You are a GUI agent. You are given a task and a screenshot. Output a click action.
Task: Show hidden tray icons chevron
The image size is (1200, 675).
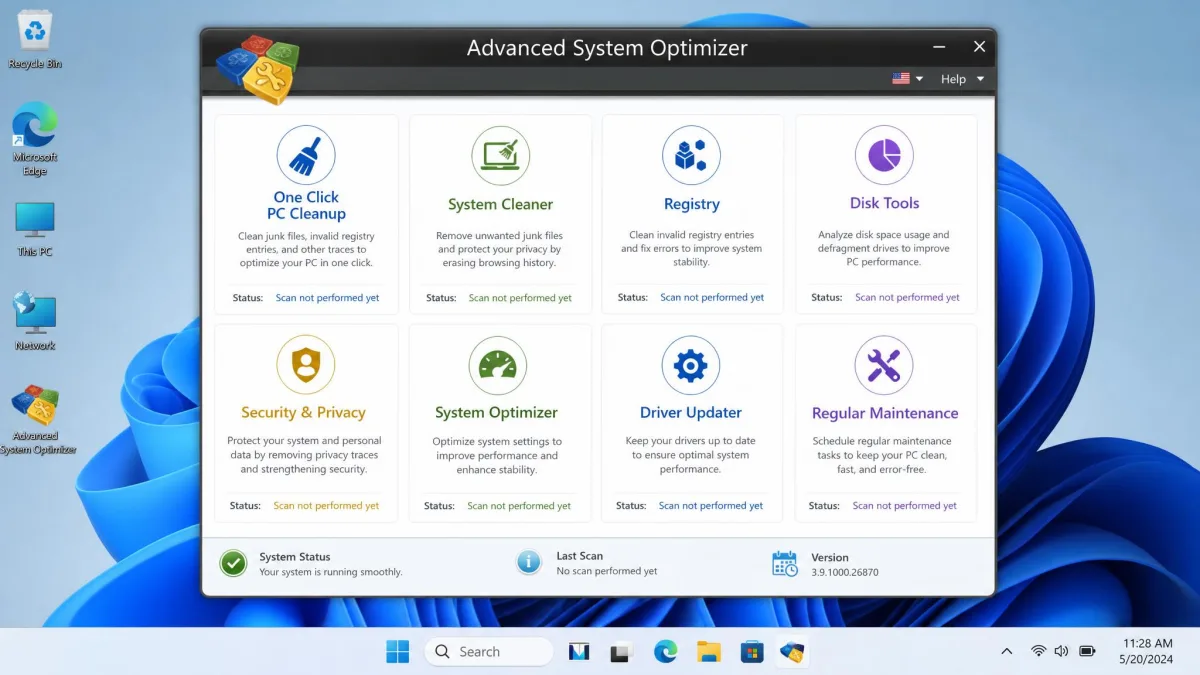[1006, 652]
